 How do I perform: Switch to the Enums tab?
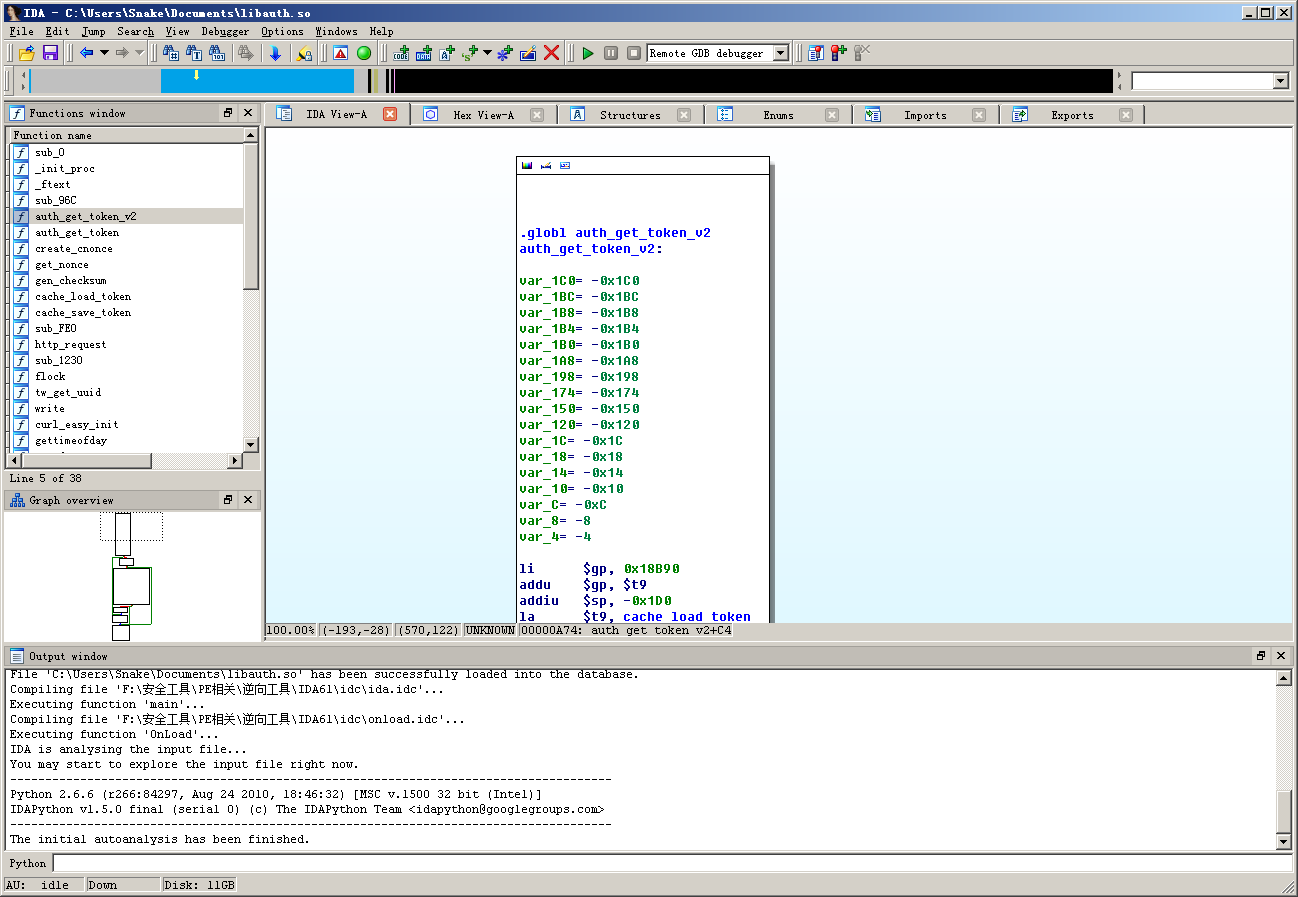(x=778, y=115)
